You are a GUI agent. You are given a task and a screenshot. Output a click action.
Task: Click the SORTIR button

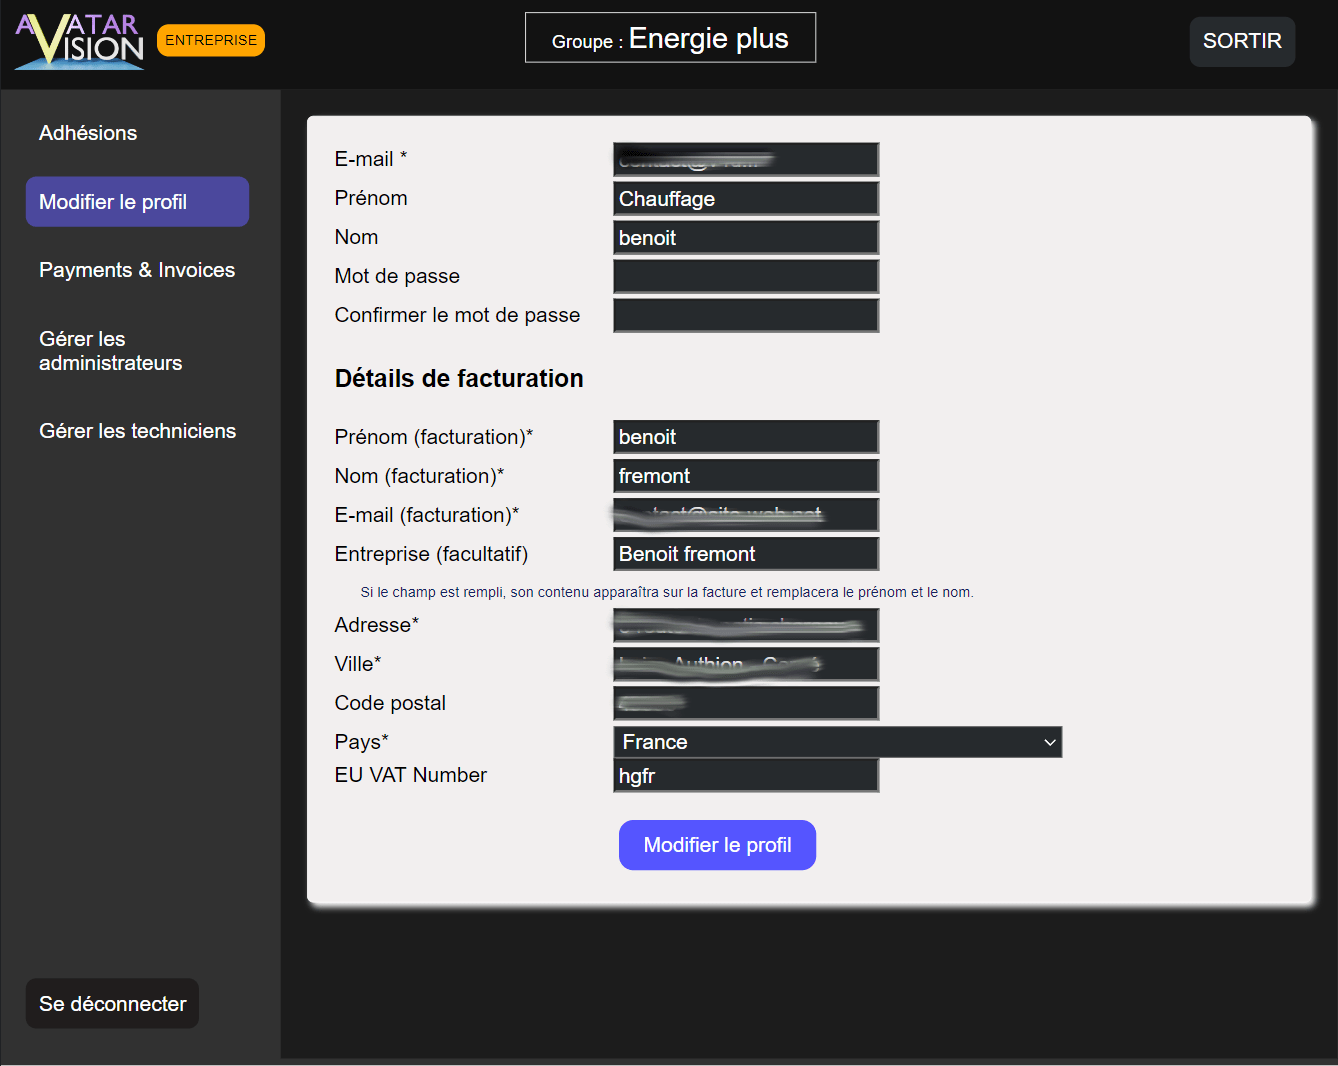tap(1242, 41)
